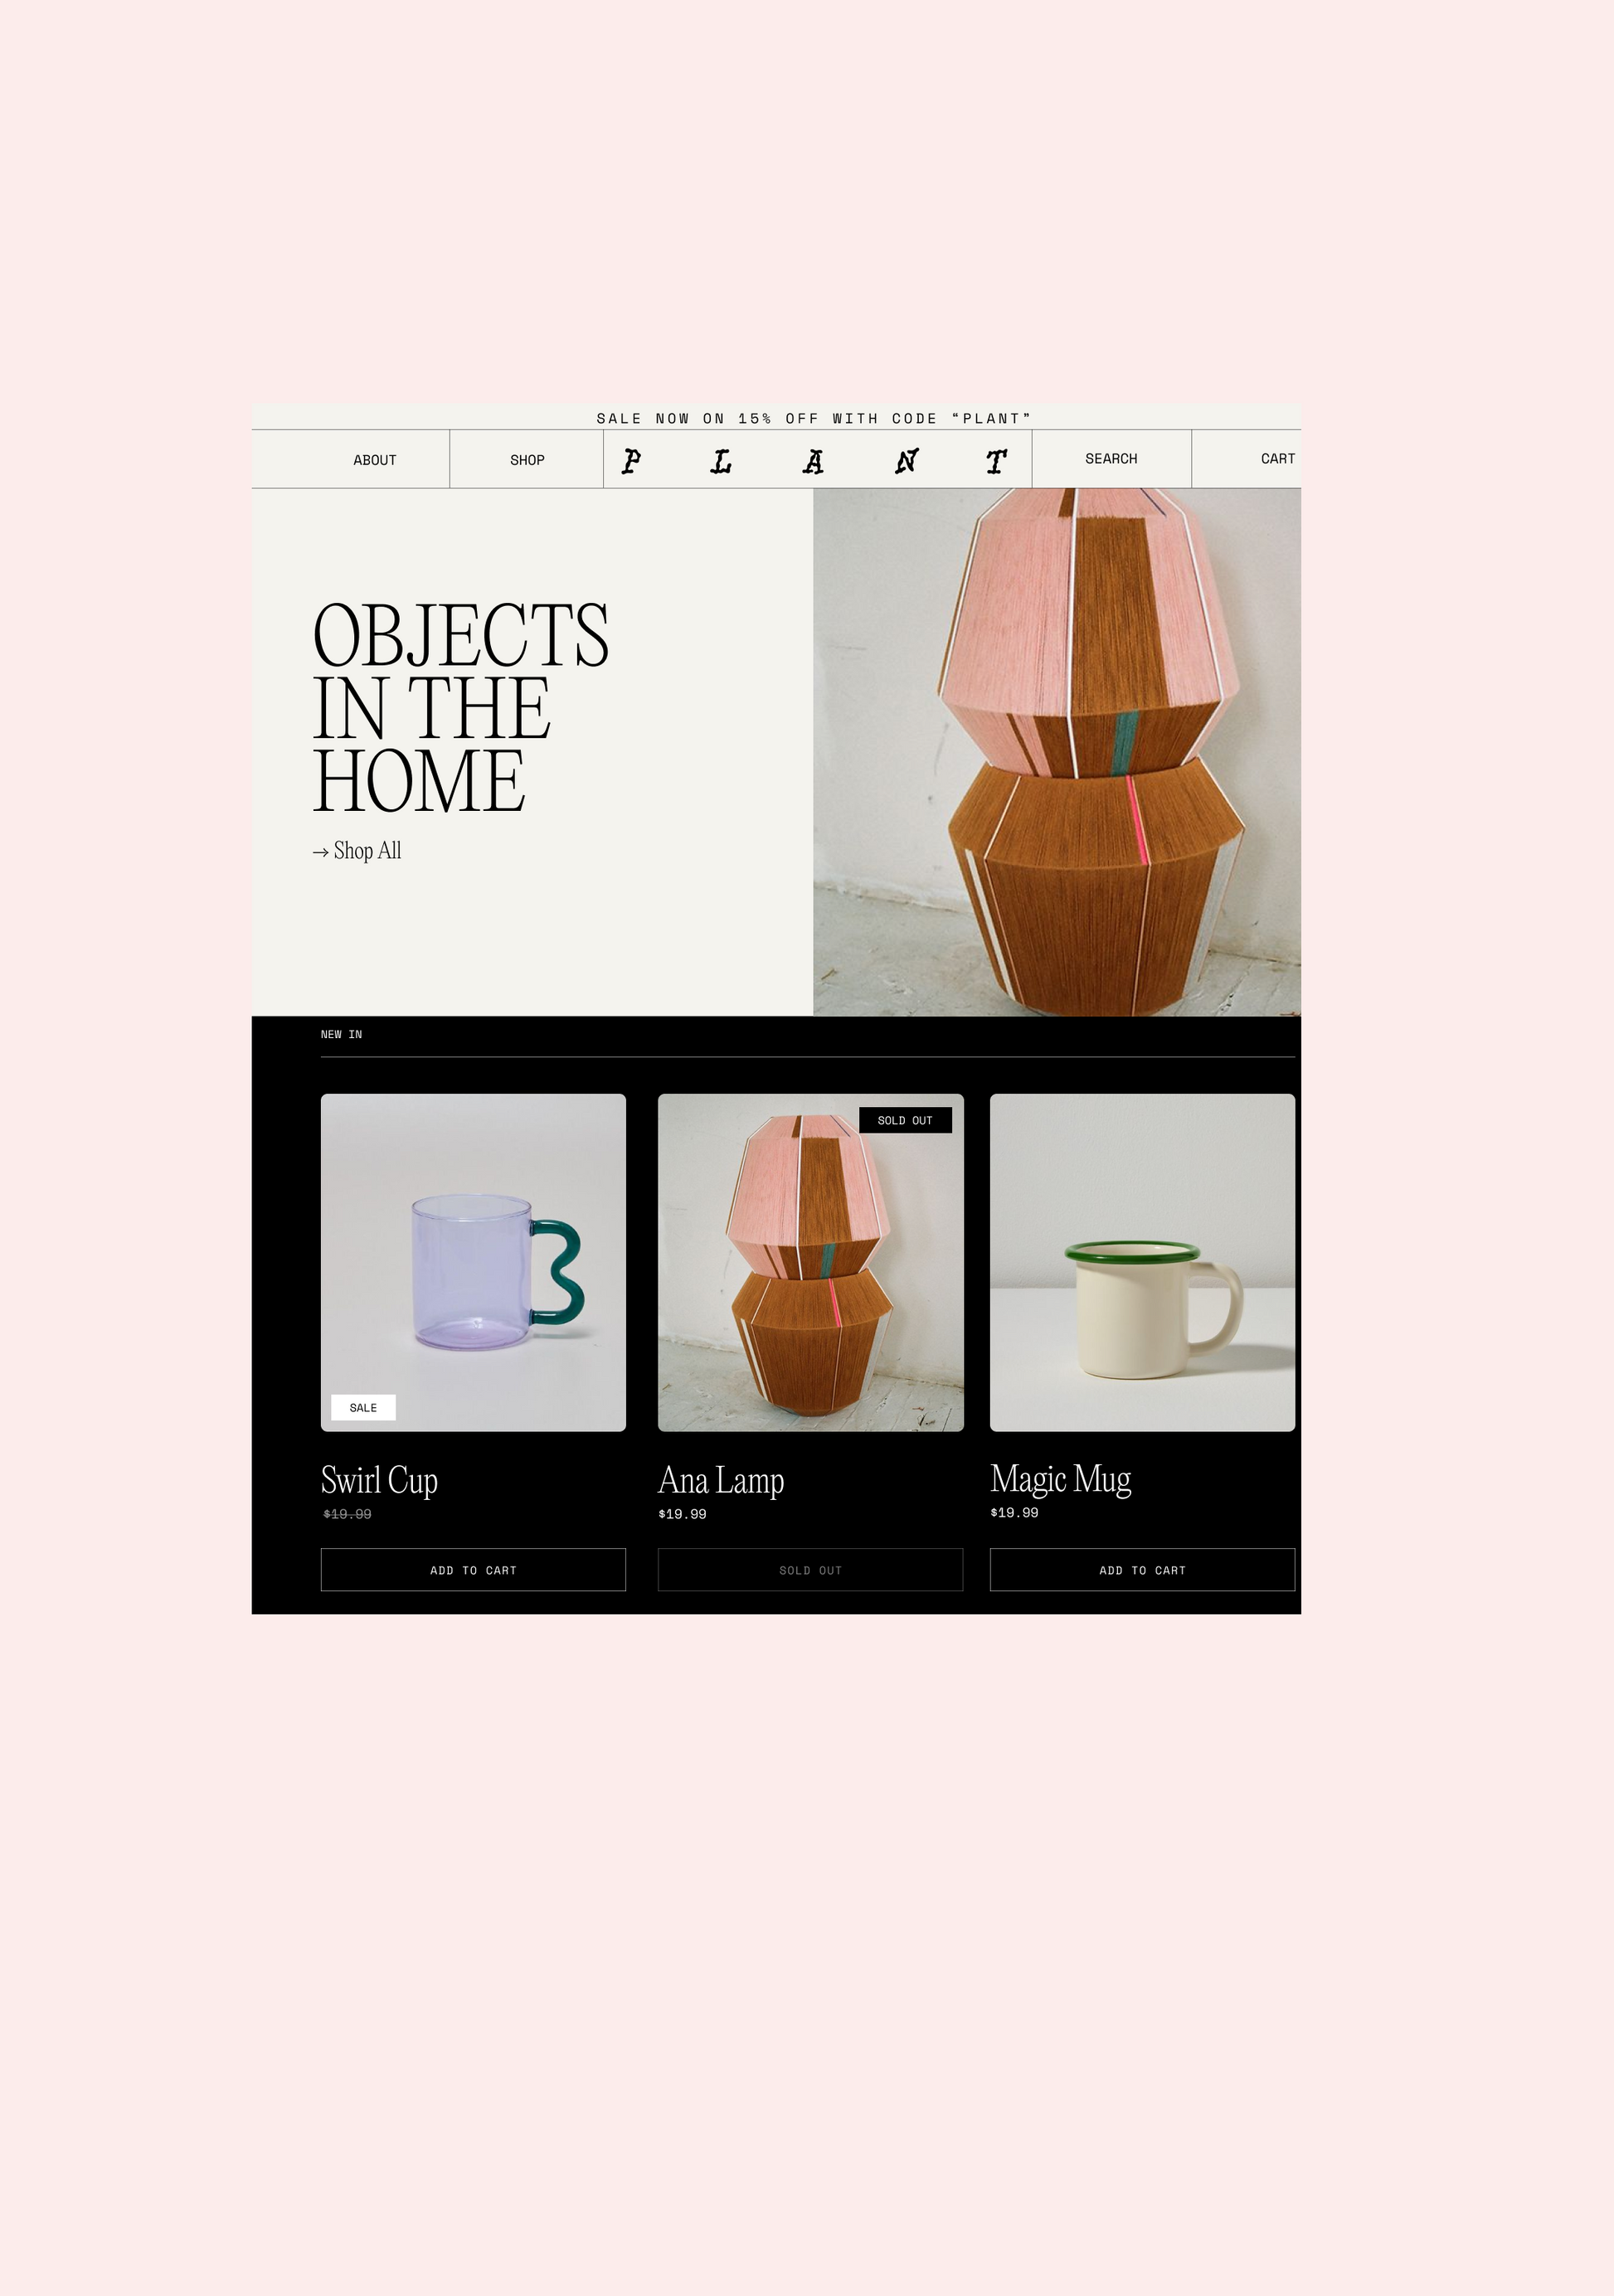This screenshot has width=1614, height=2296.
Task: Open the Swirl Cup title link
Action: click(379, 1480)
